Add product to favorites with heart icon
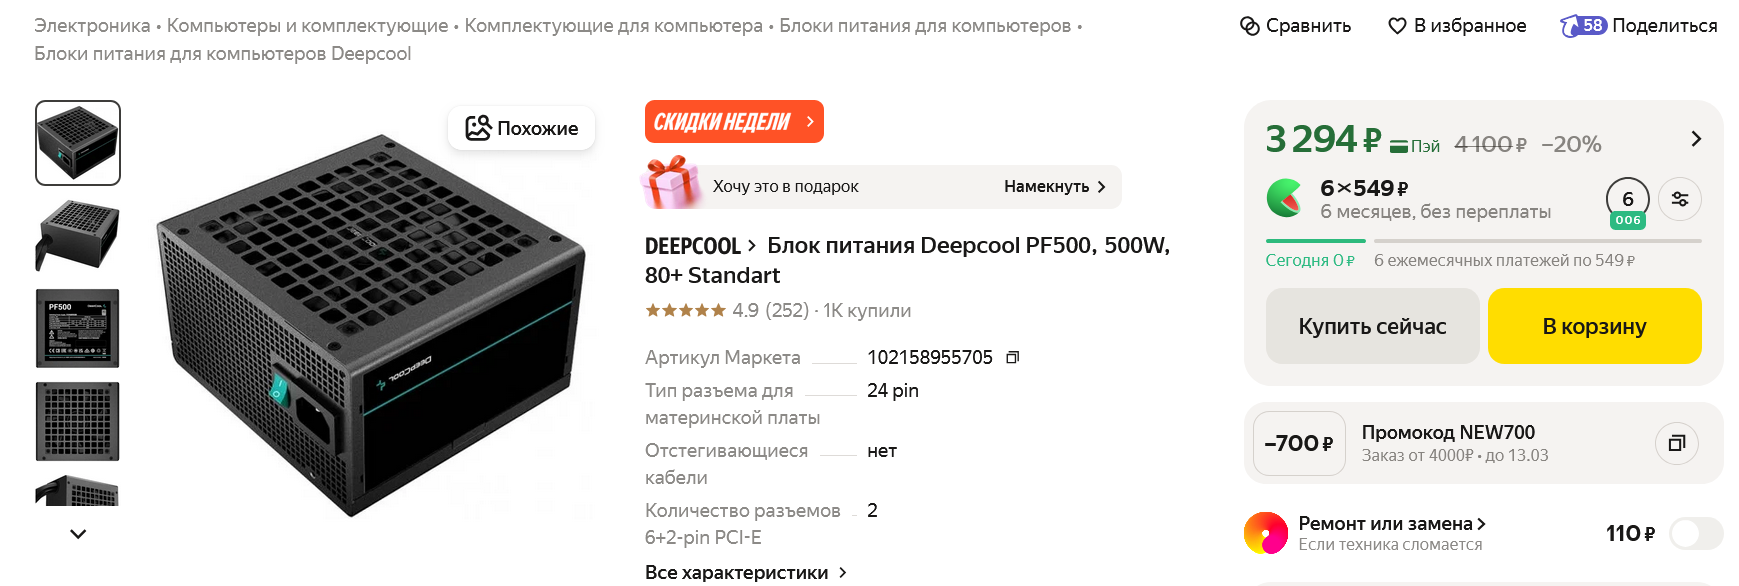 pyautogui.click(x=1397, y=26)
